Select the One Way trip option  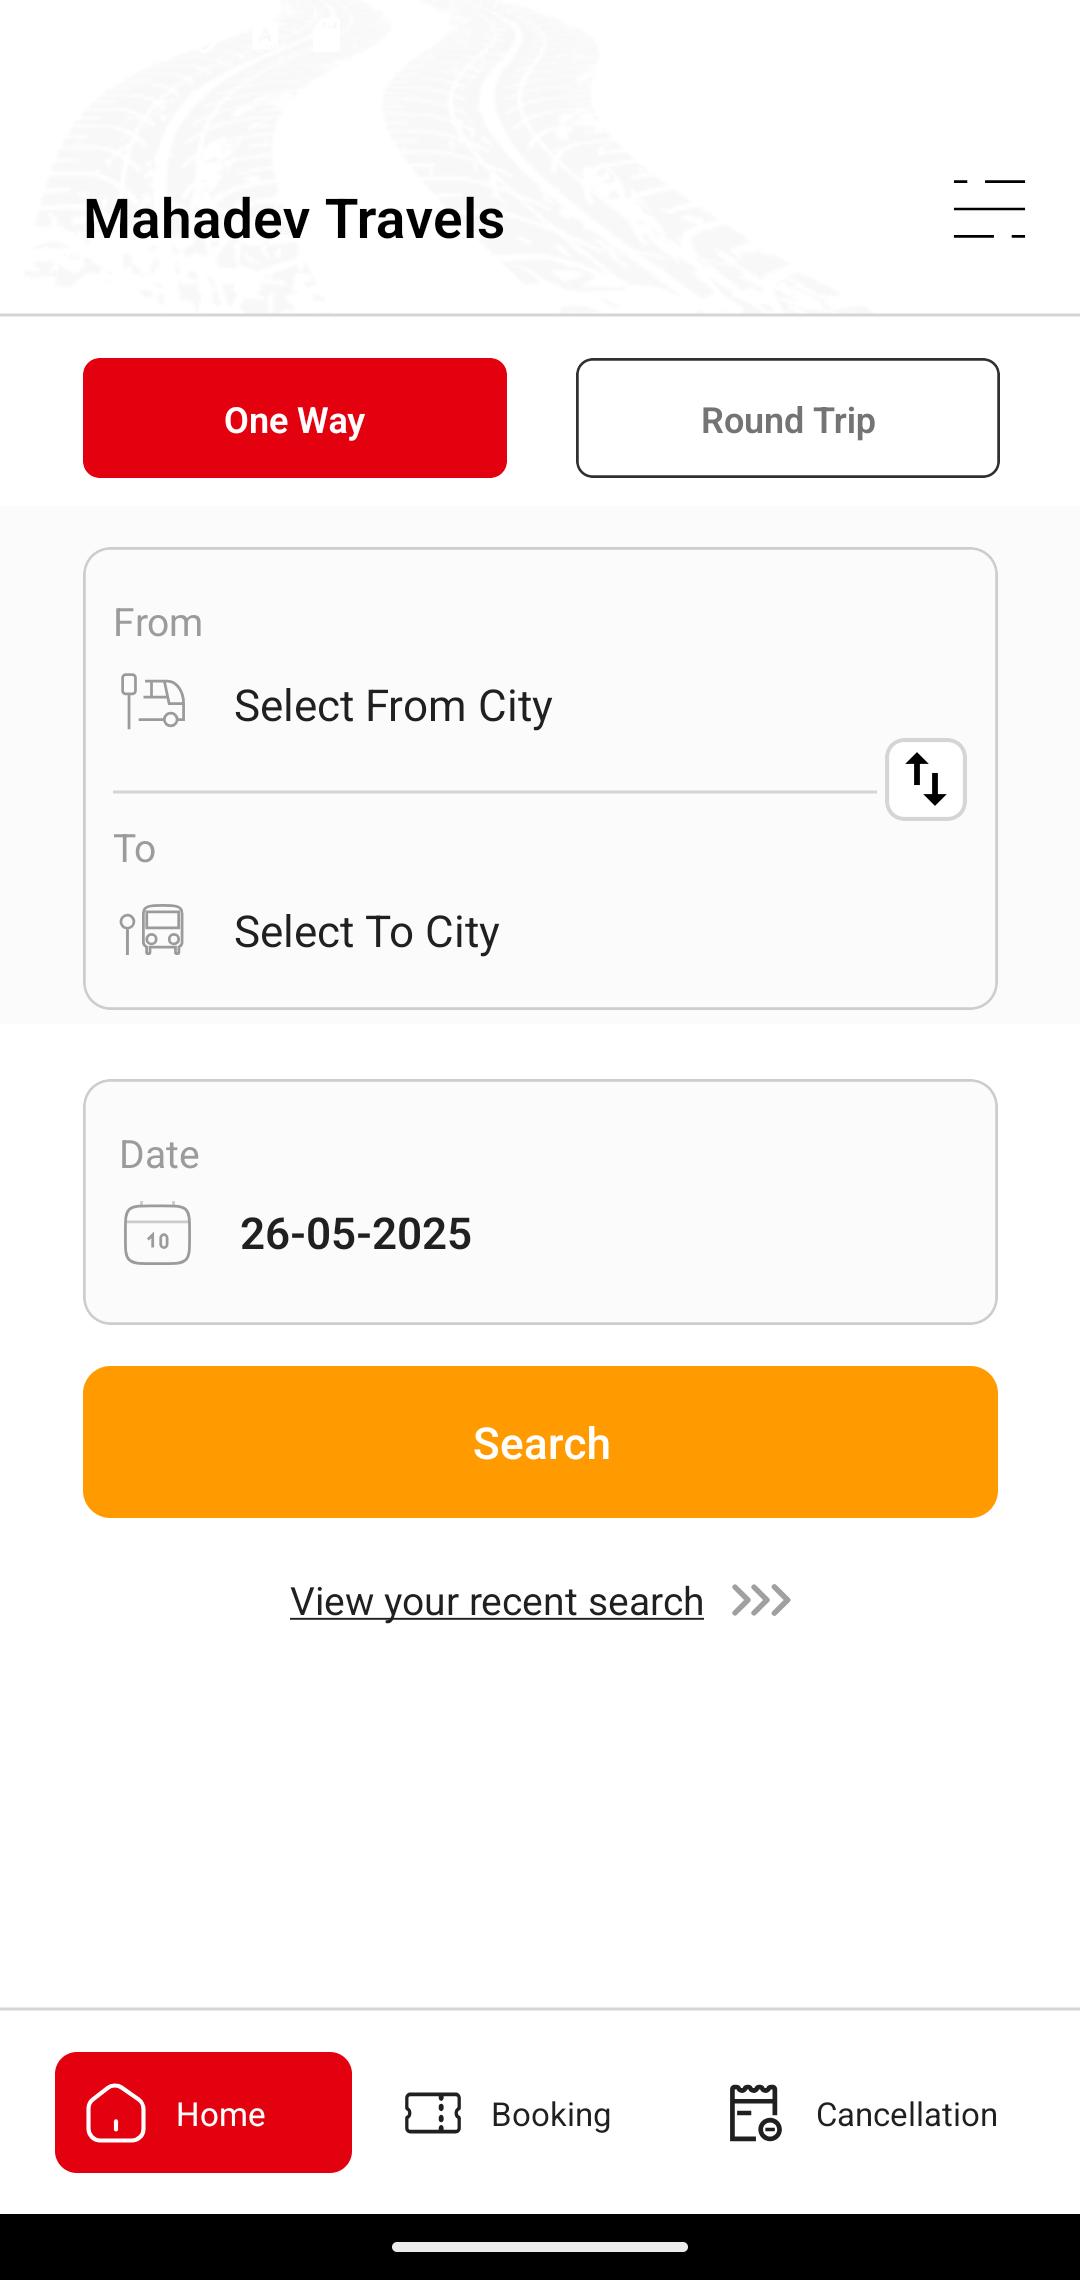point(295,418)
